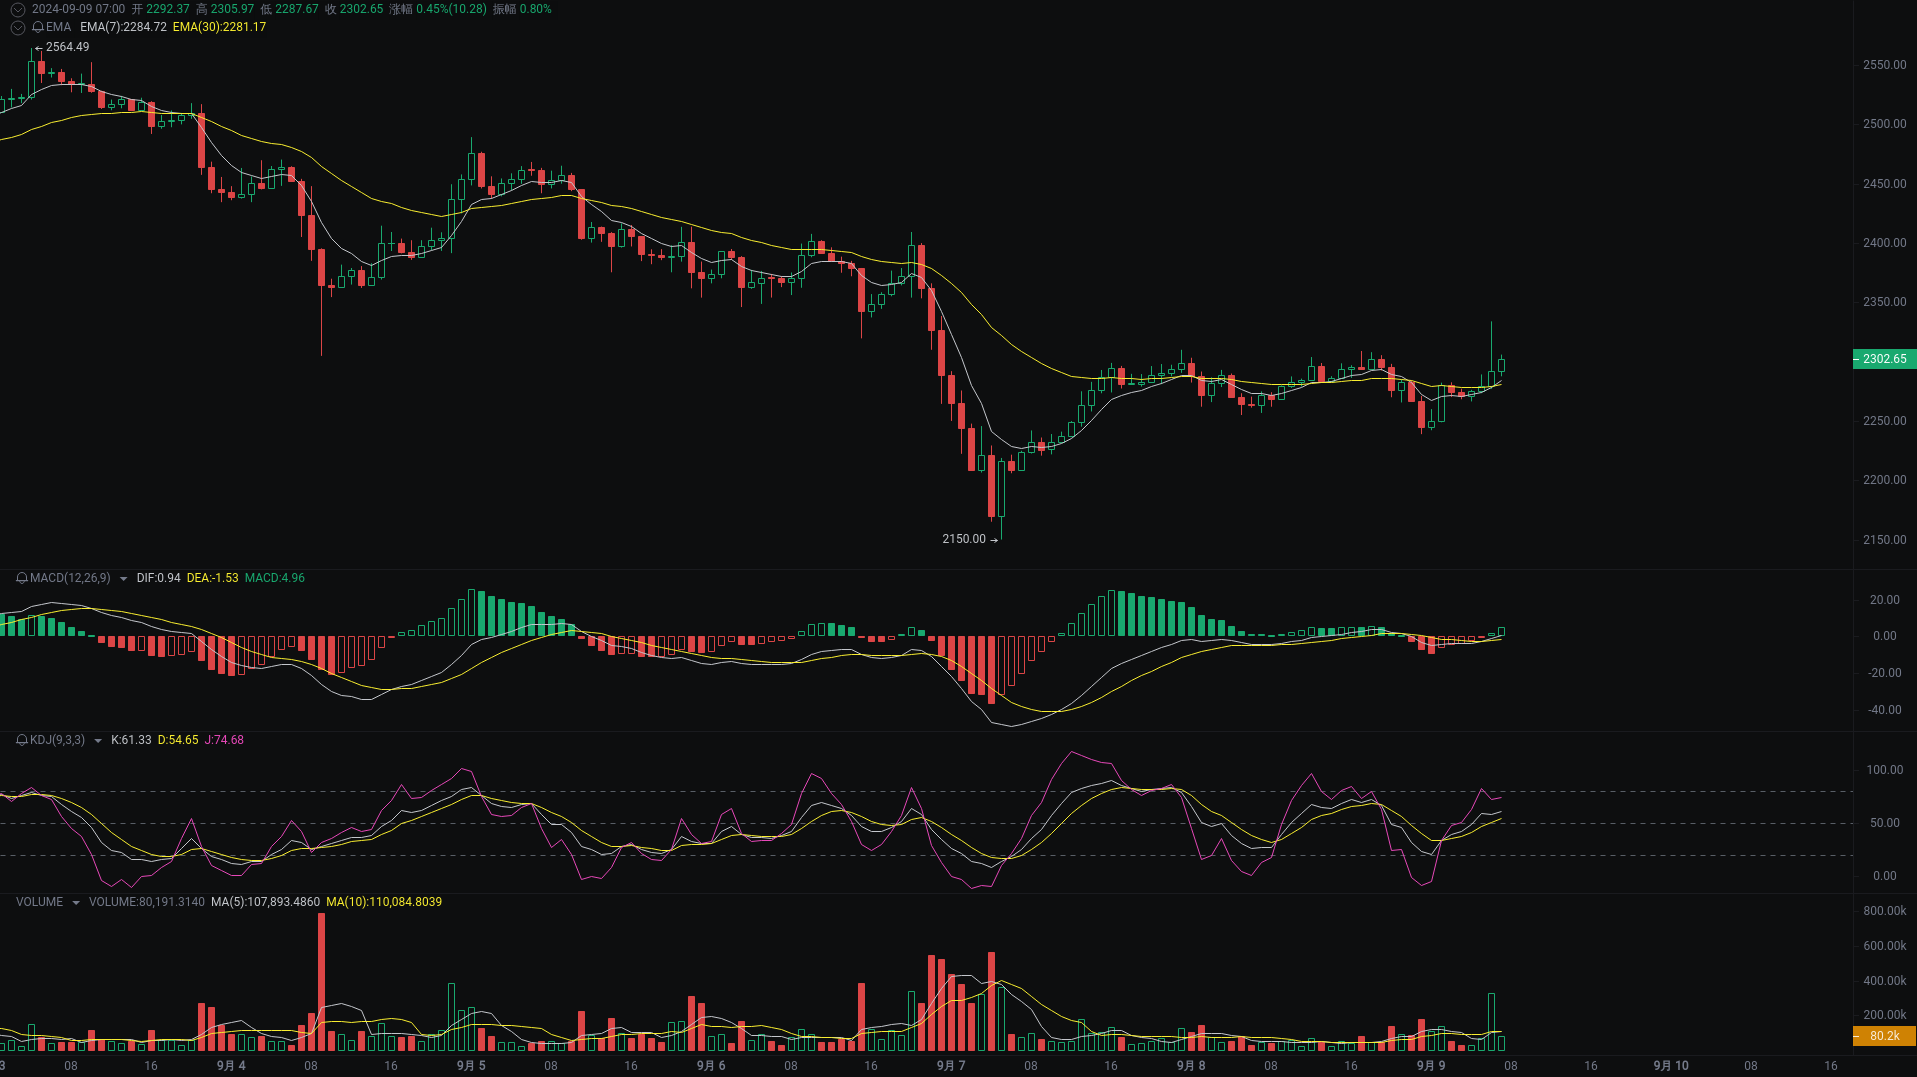Click the DIF:0.94 value label
This screenshot has height=1077, width=1917.
[157, 578]
